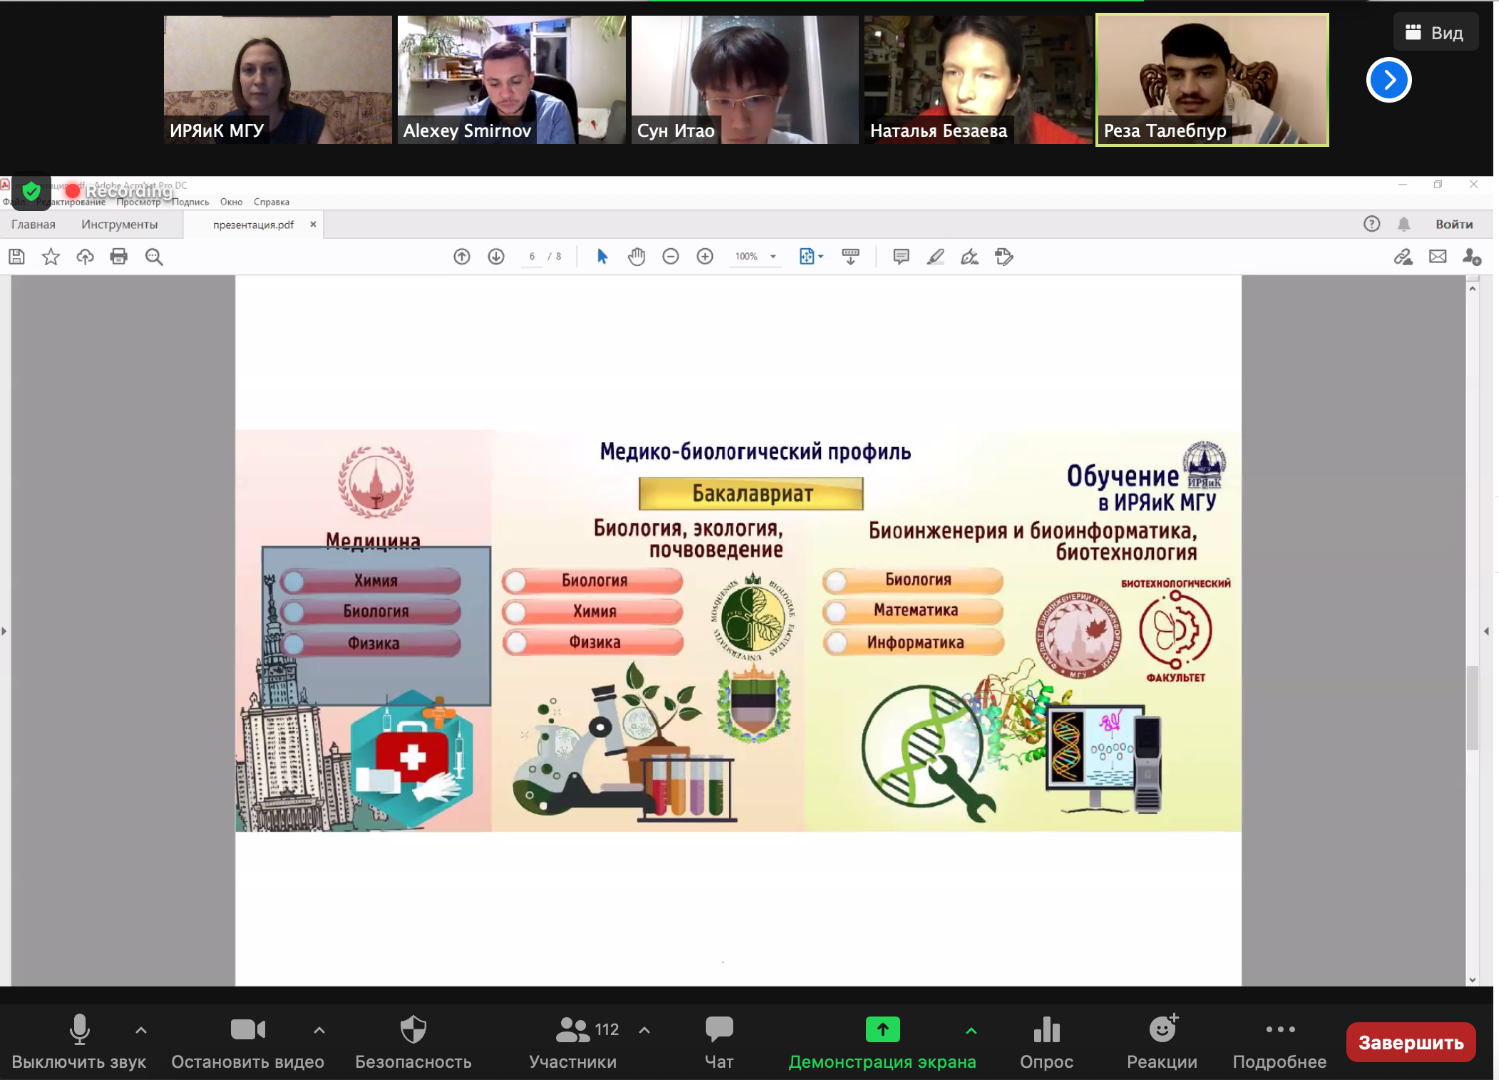Switch to the Инструменты tab
This screenshot has width=1499, height=1080.
pos(120,224)
